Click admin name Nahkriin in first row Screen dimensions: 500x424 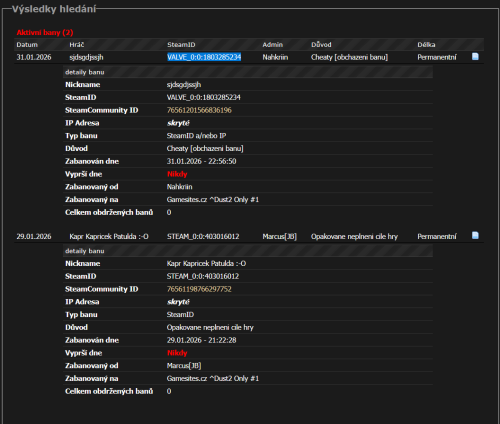(x=275, y=57)
